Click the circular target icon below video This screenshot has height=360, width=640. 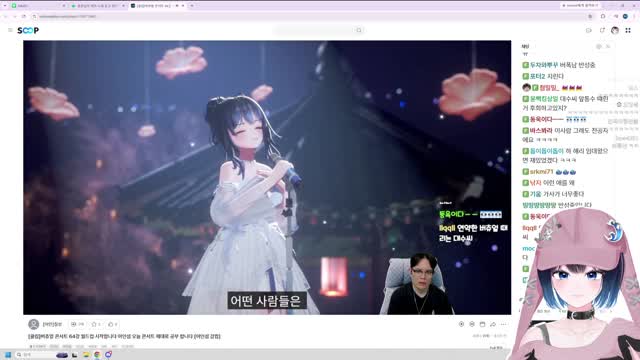(461, 324)
